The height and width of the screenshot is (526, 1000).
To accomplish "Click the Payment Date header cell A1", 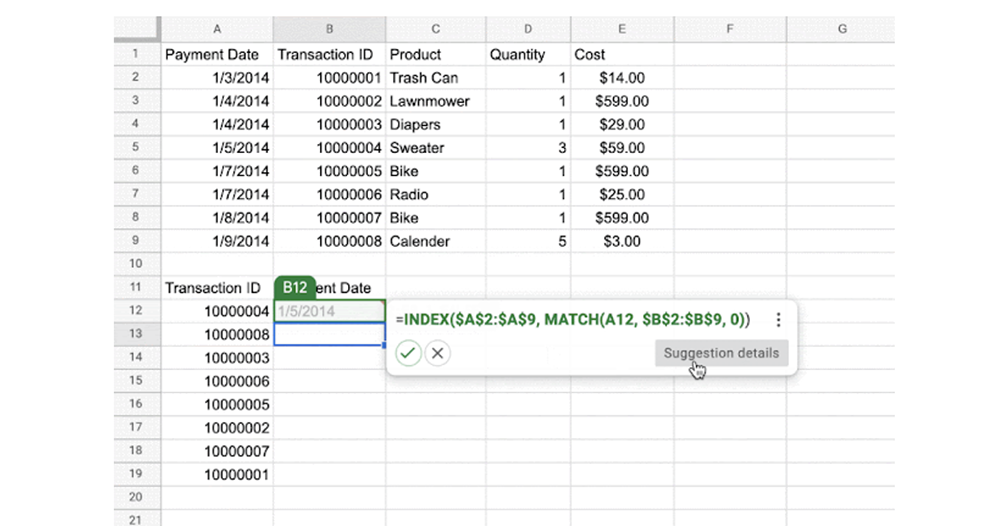I will pyautogui.click(x=217, y=54).
